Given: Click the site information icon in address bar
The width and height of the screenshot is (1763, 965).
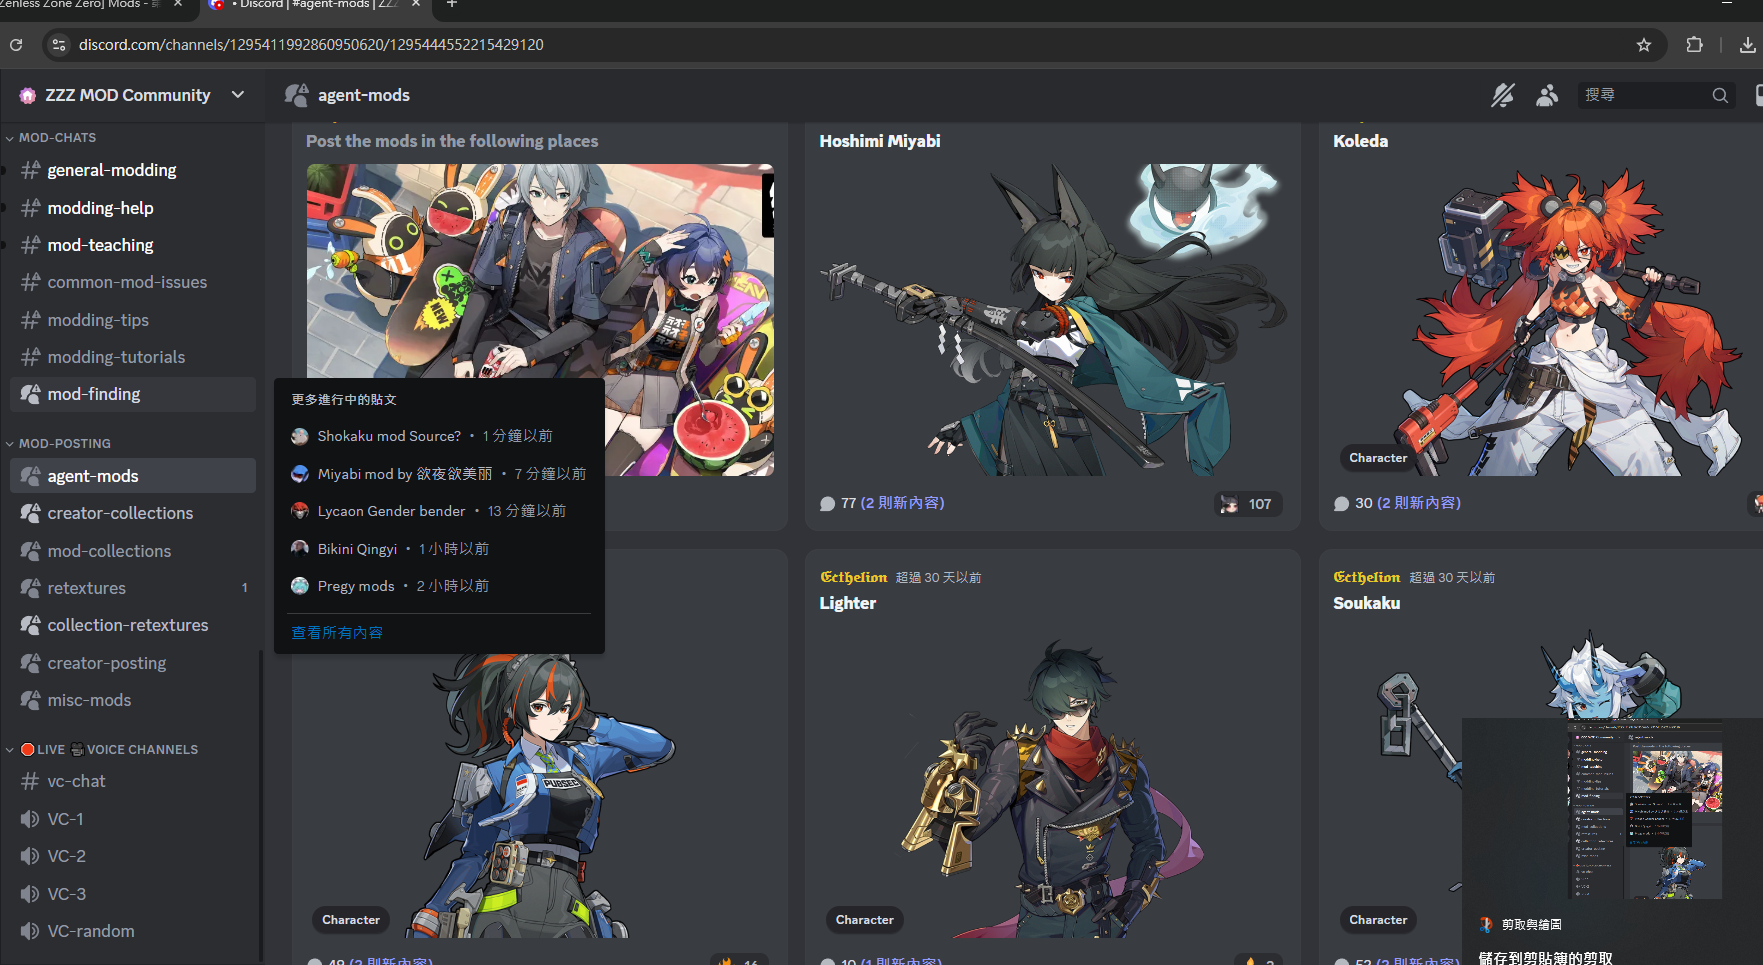Looking at the screenshot, I should point(59,45).
